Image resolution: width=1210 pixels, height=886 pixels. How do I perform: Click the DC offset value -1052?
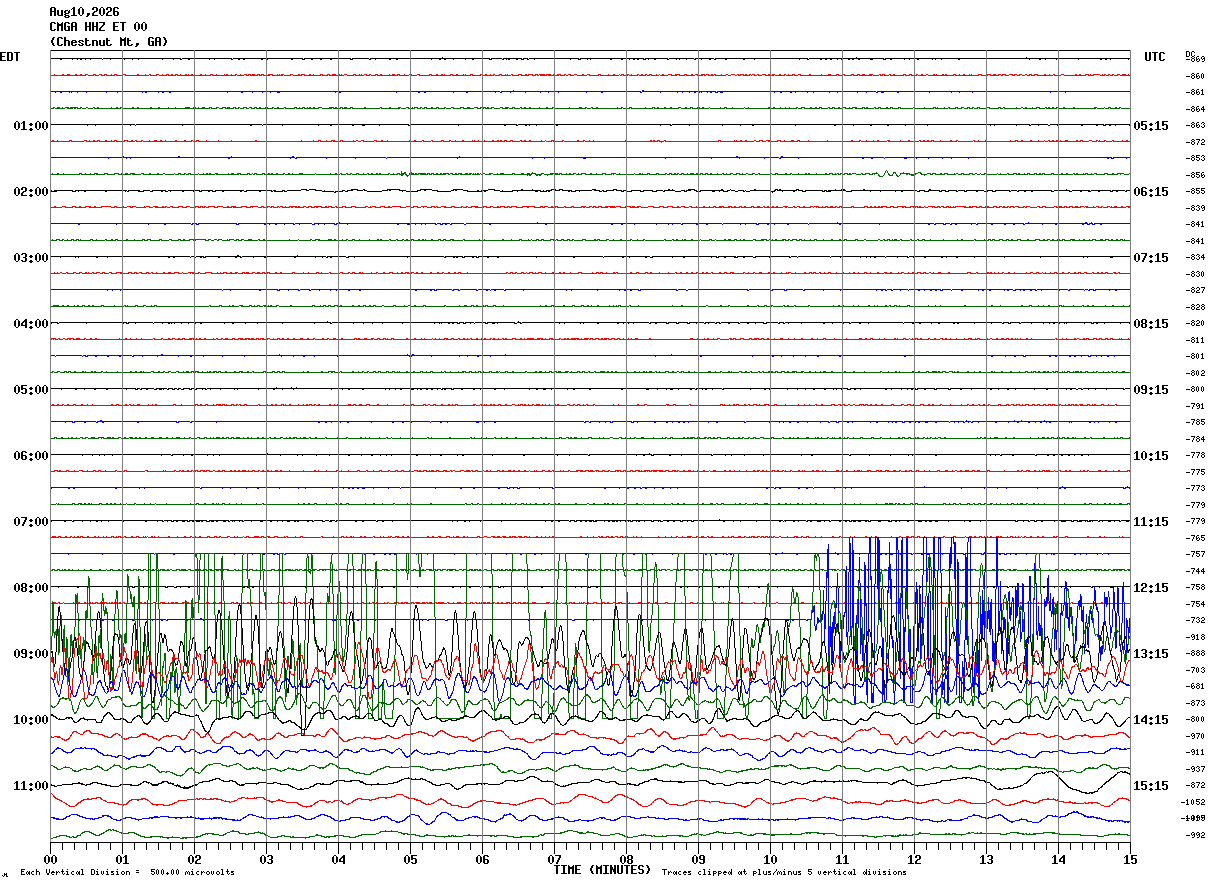click(1194, 802)
